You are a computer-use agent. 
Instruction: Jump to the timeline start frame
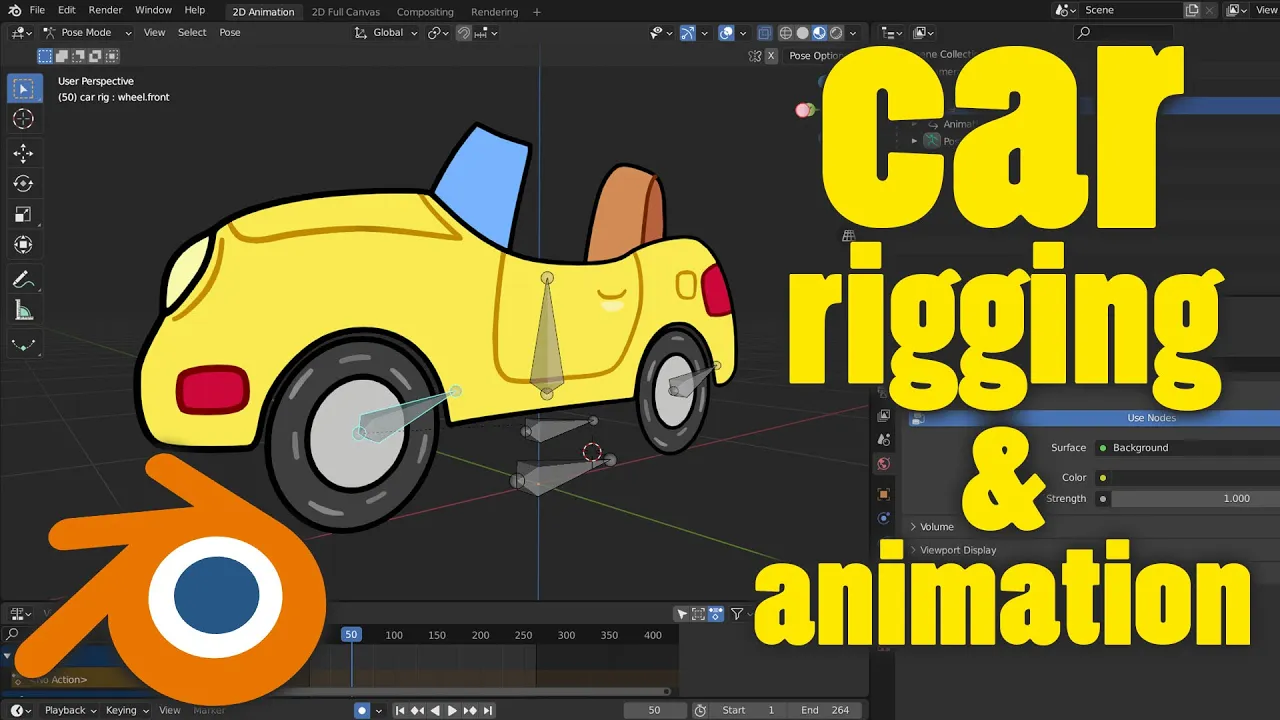[400, 710]
